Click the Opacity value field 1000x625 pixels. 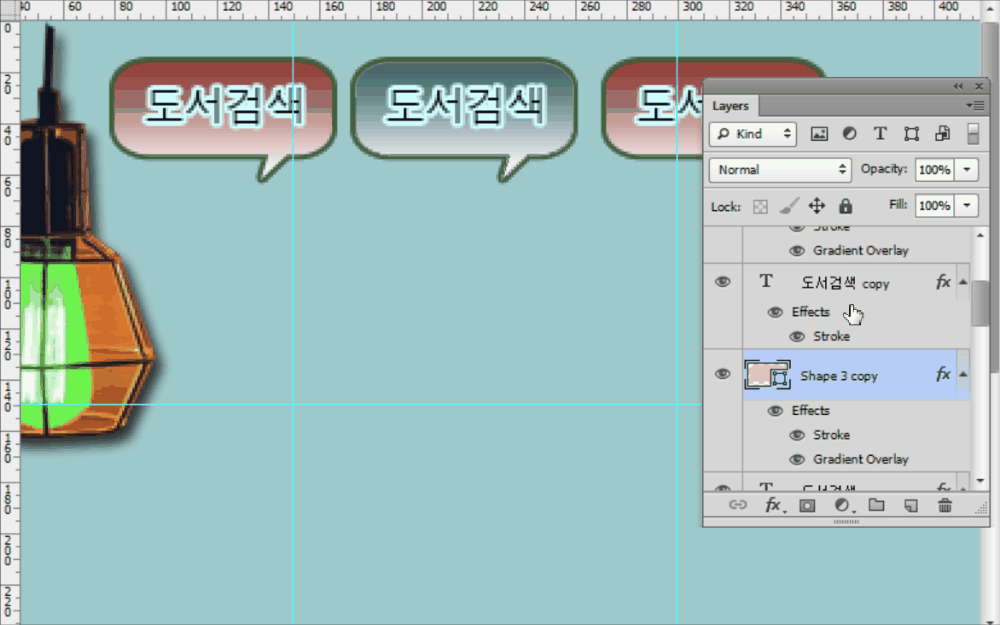(934, 170)
